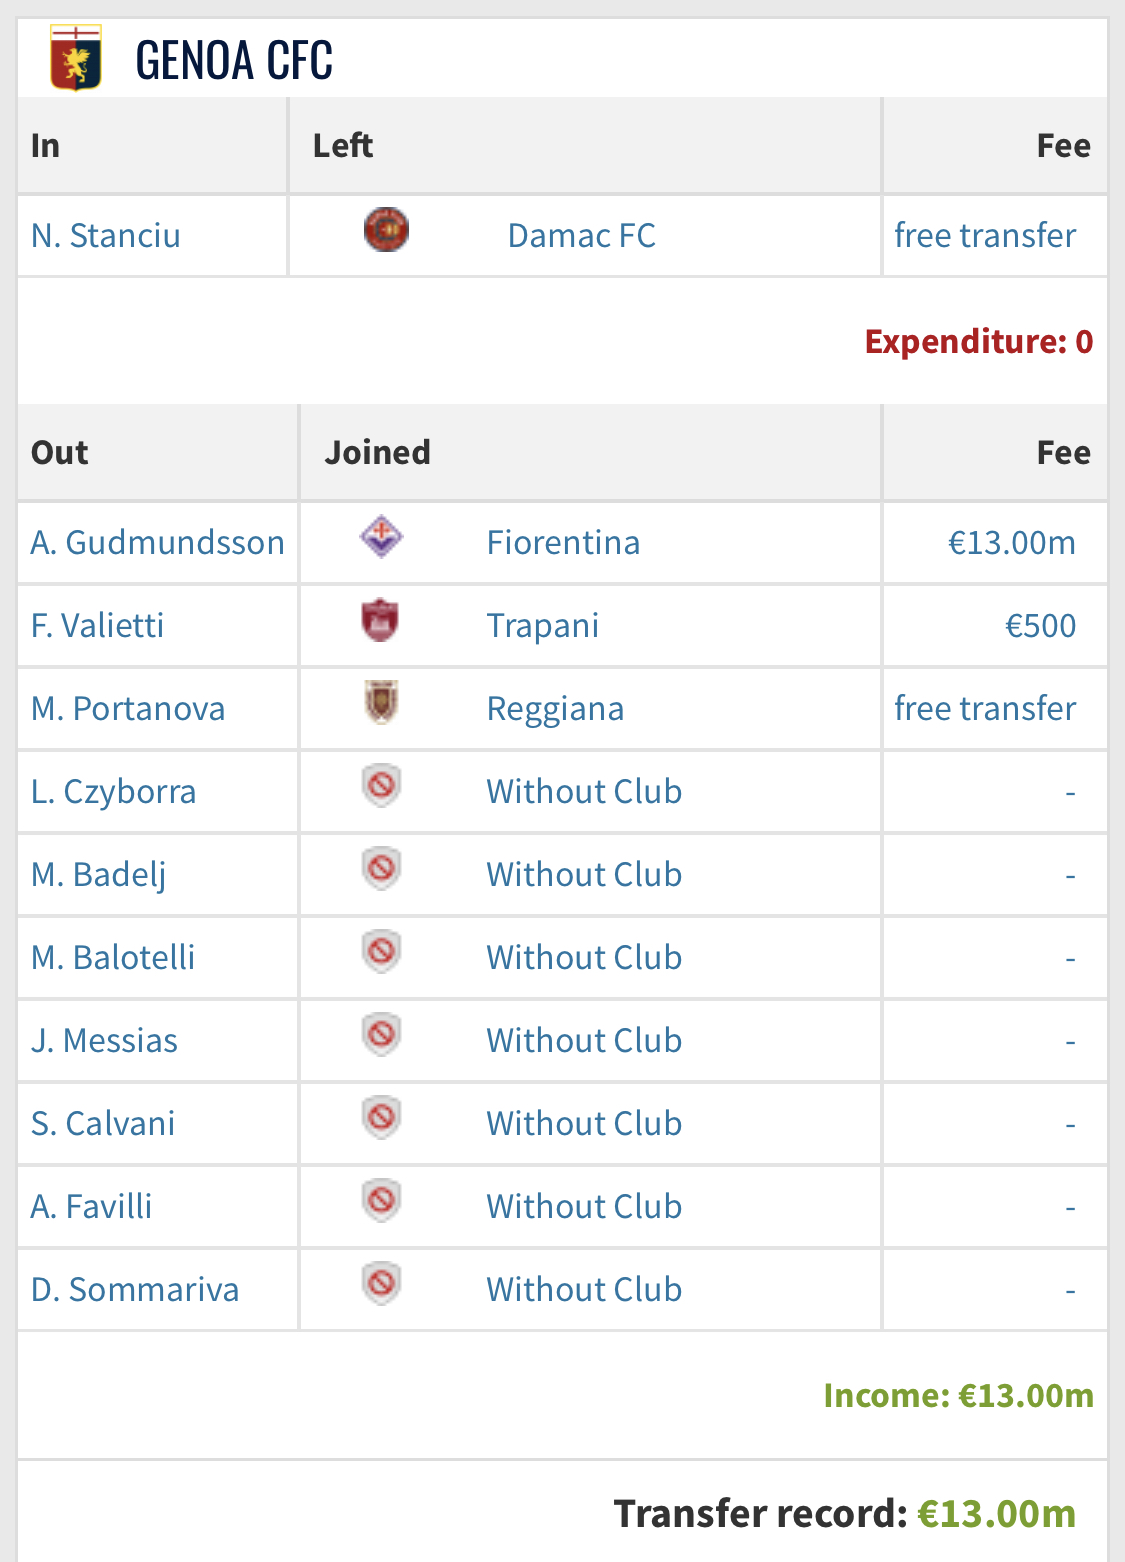Click the no-club icon beside D. Sommariva
The image size is (1125, 1562).
381,1284
